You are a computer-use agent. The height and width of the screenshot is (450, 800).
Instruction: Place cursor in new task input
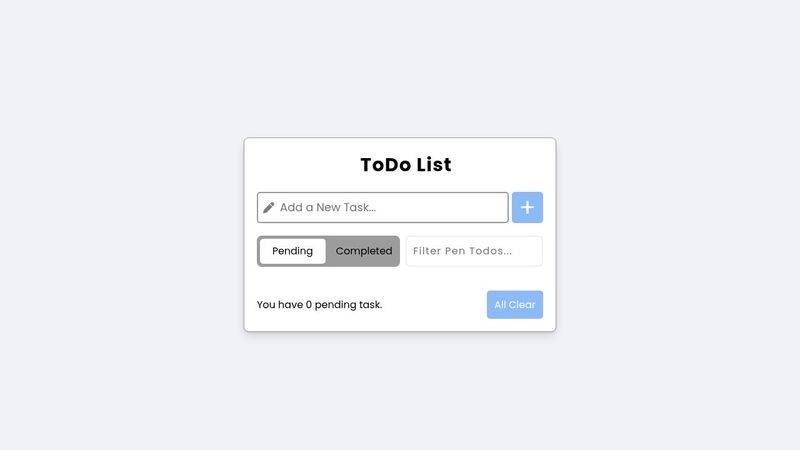coord(383,207)
